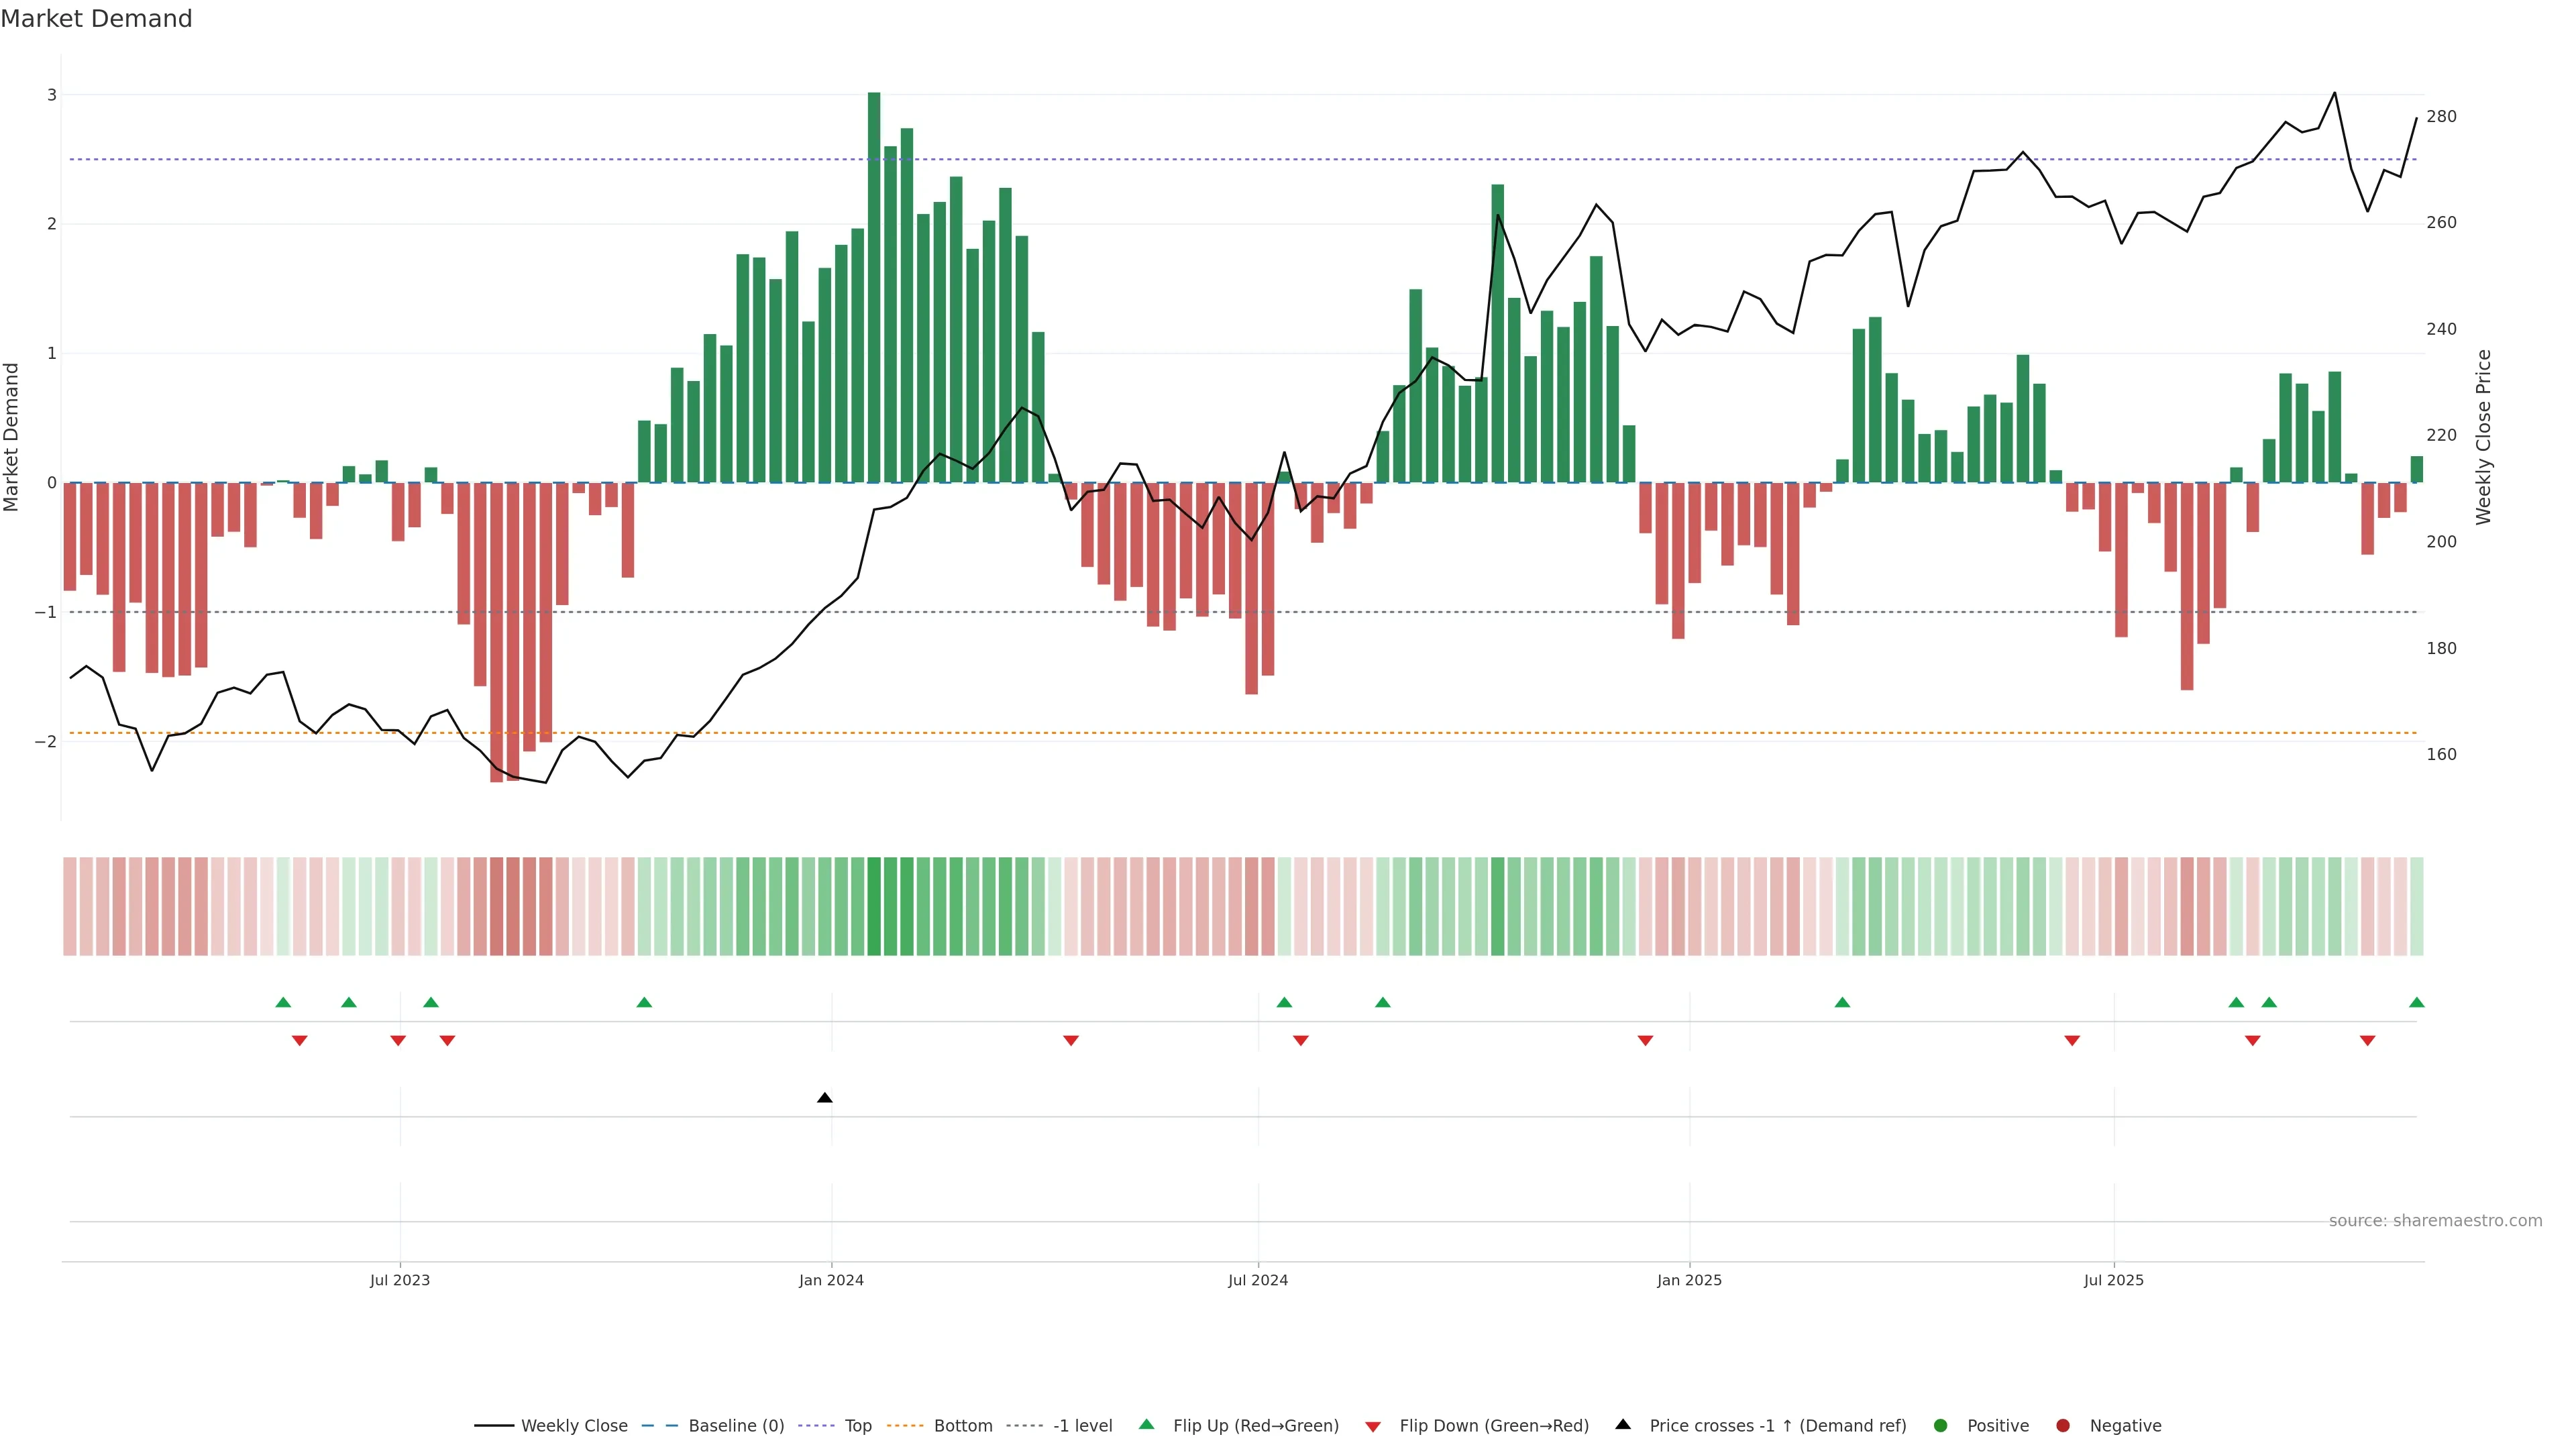Click the source: sharemaestro.com text

pos(2435,1221)
